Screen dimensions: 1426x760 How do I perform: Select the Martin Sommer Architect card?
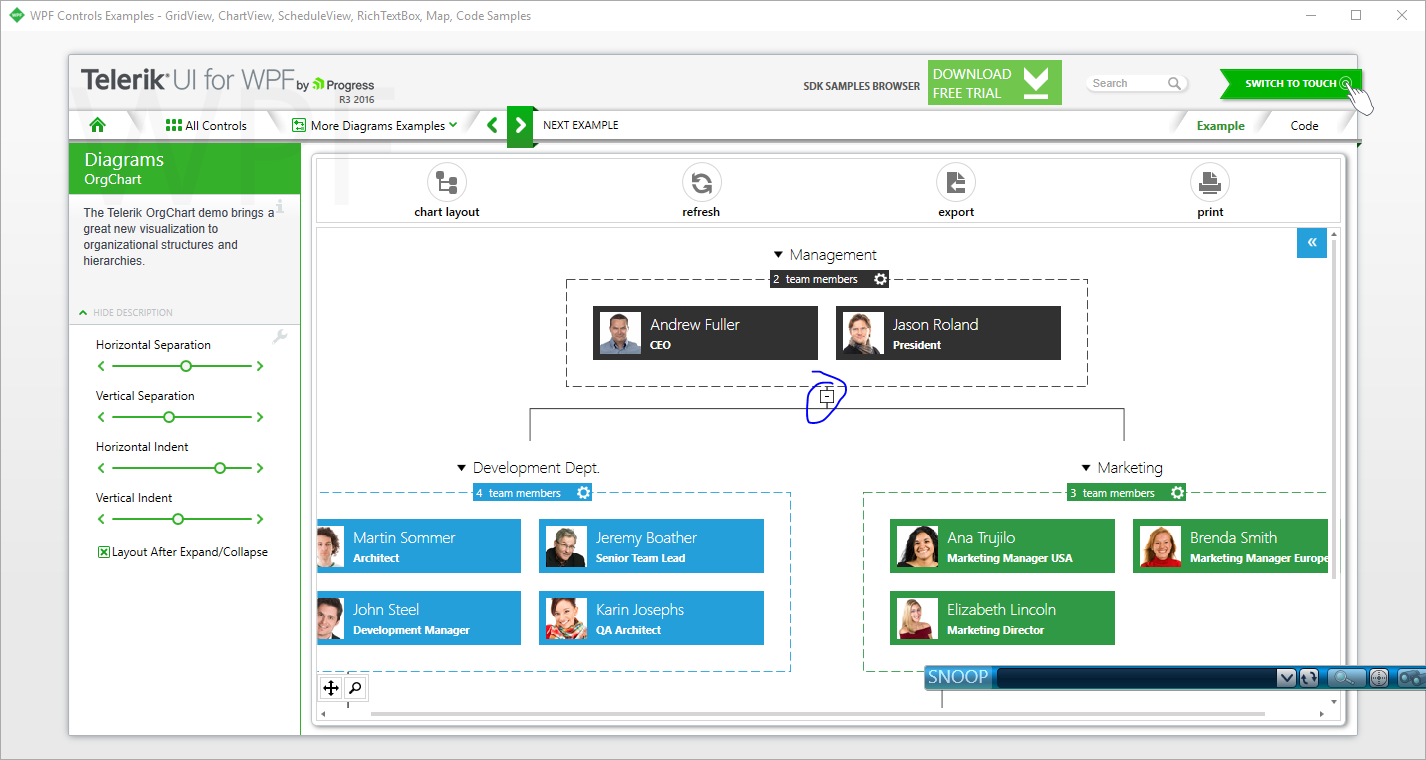tap(419, 546)
